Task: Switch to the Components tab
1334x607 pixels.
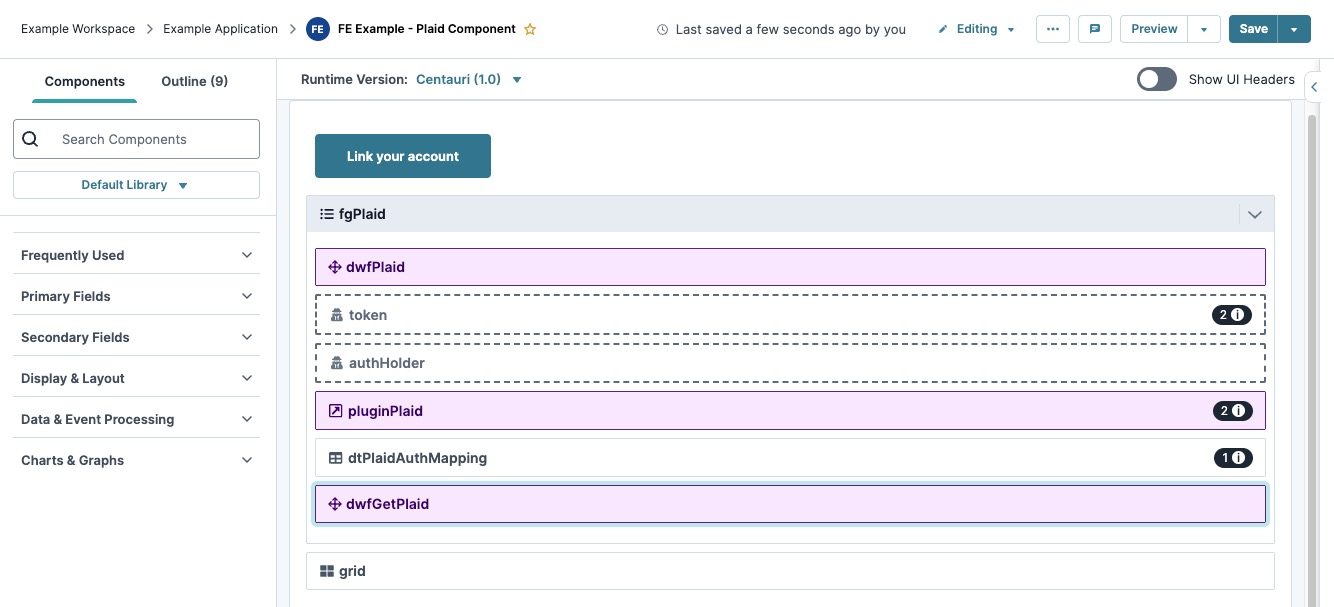Action: [x=85, y=81]
